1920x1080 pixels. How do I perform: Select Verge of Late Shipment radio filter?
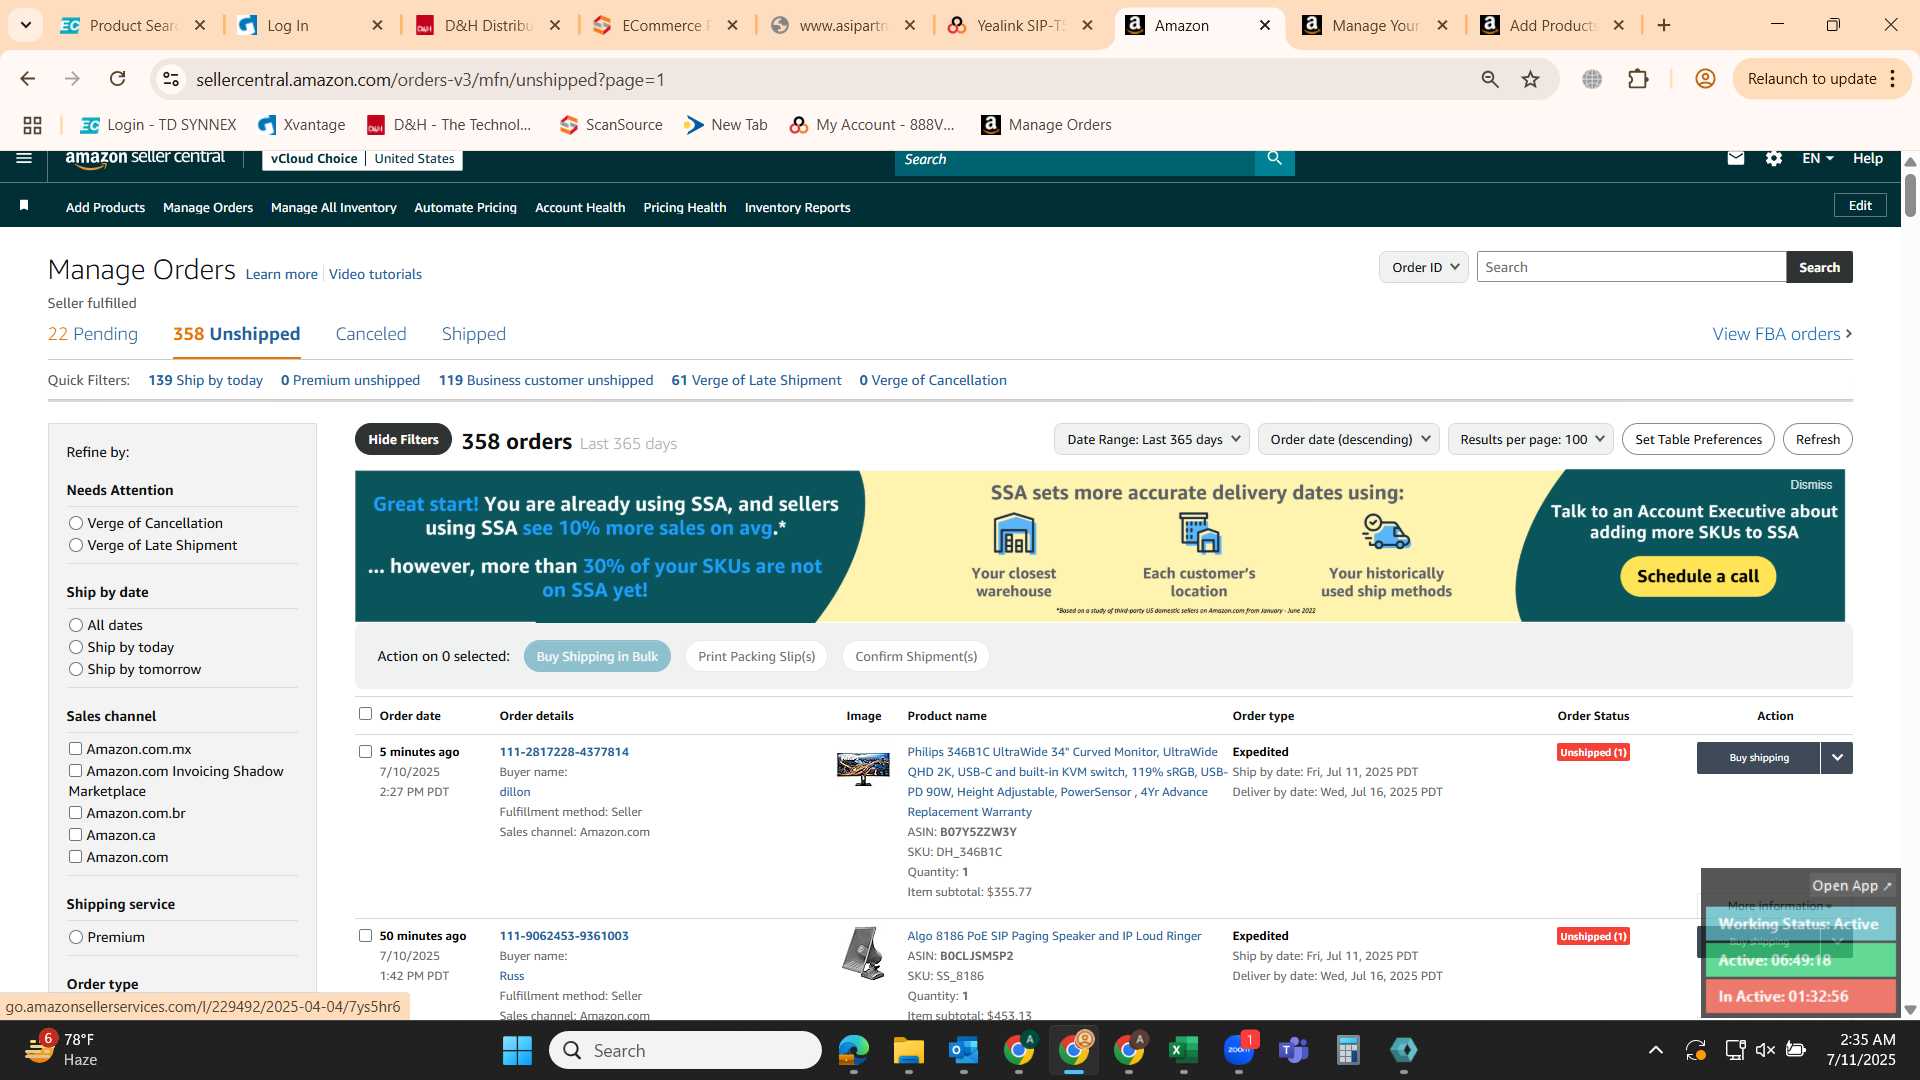tap(76, 545)
